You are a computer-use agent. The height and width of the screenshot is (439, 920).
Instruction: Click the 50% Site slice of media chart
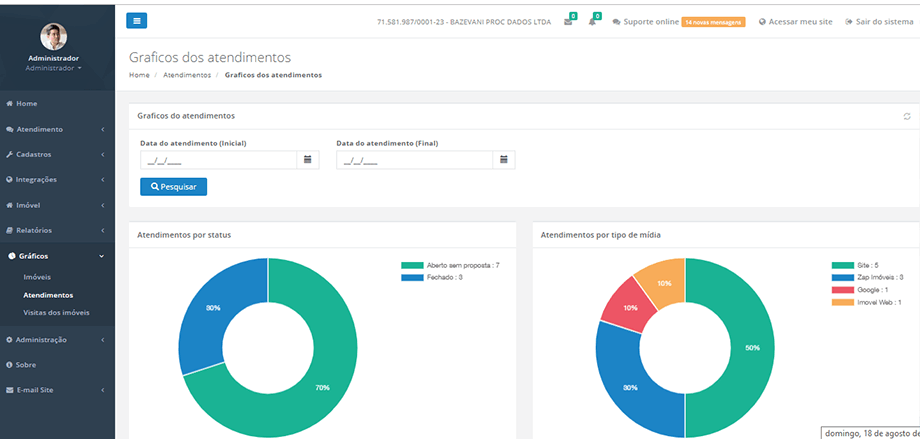(753, 348)
